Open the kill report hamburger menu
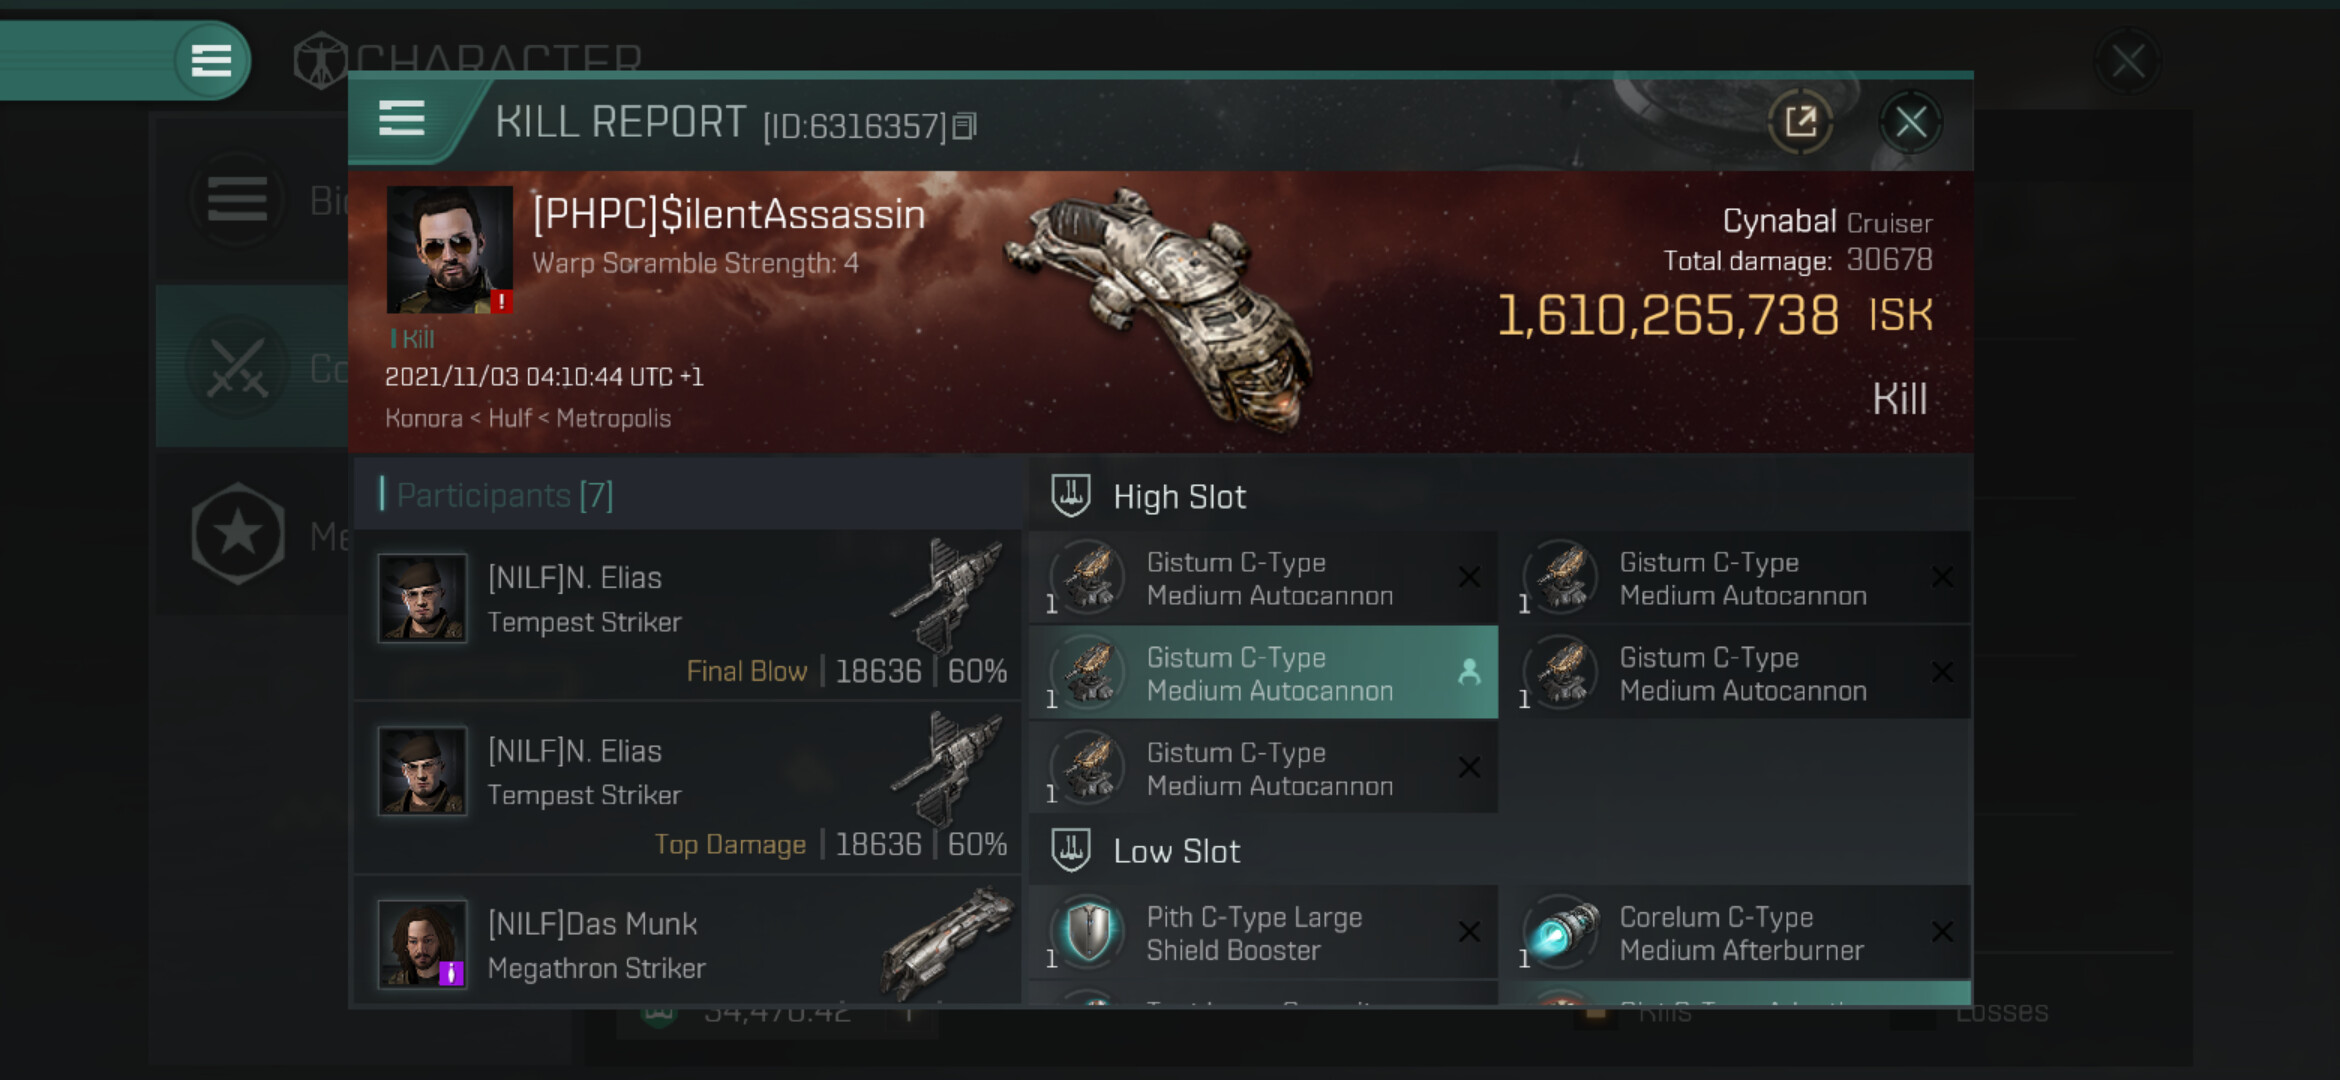This screenshot has width=2340, height=1080. [x=402, y=119]
